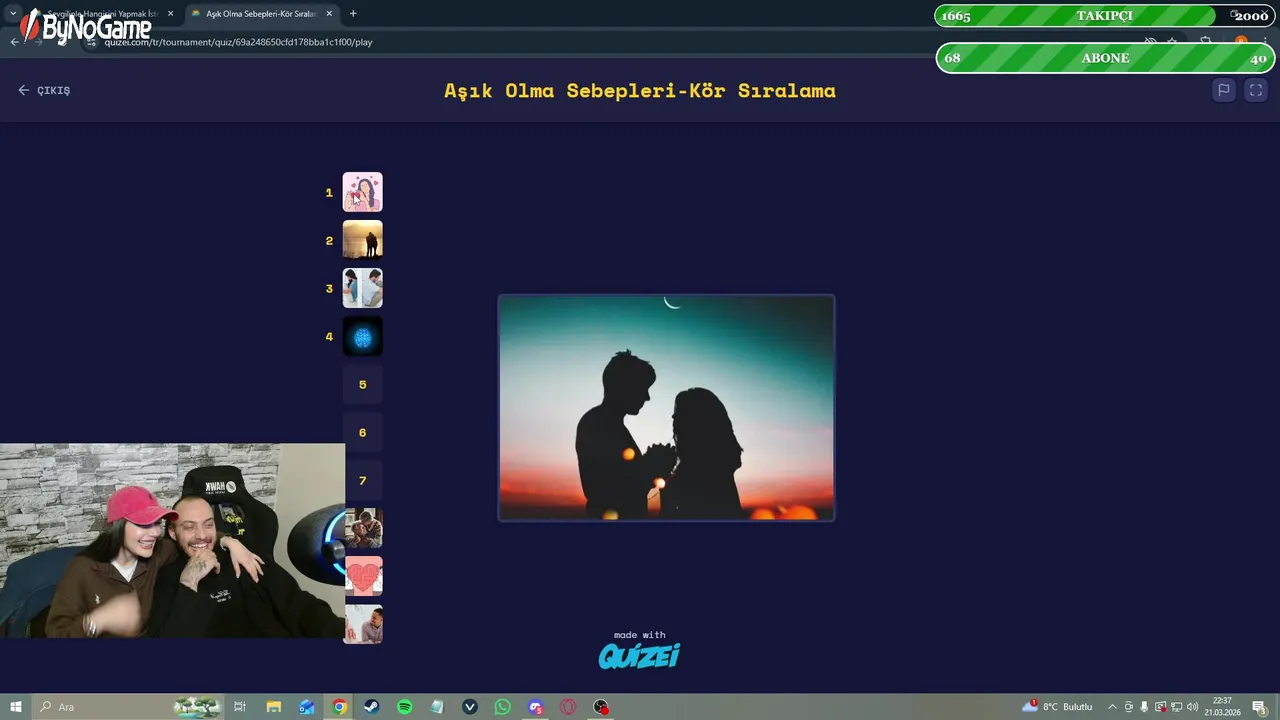Select the rank 2 sunset couple thumbnail
The width and height of the screenshot is (1280, 720).
click(x=362, y=240)
